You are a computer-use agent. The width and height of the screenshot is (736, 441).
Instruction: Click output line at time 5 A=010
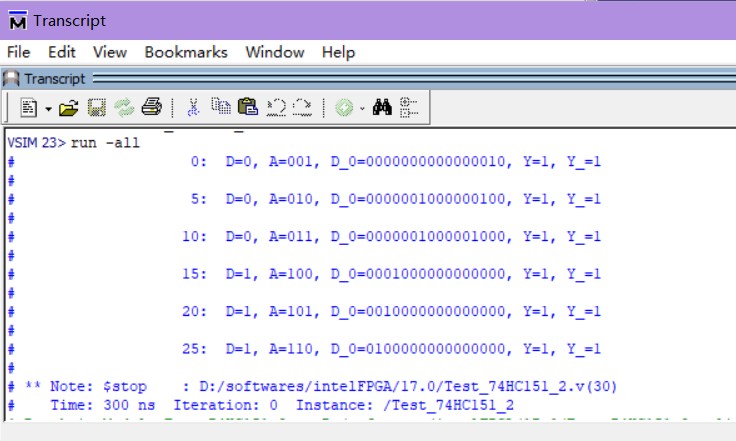click(x=396, y=199)
